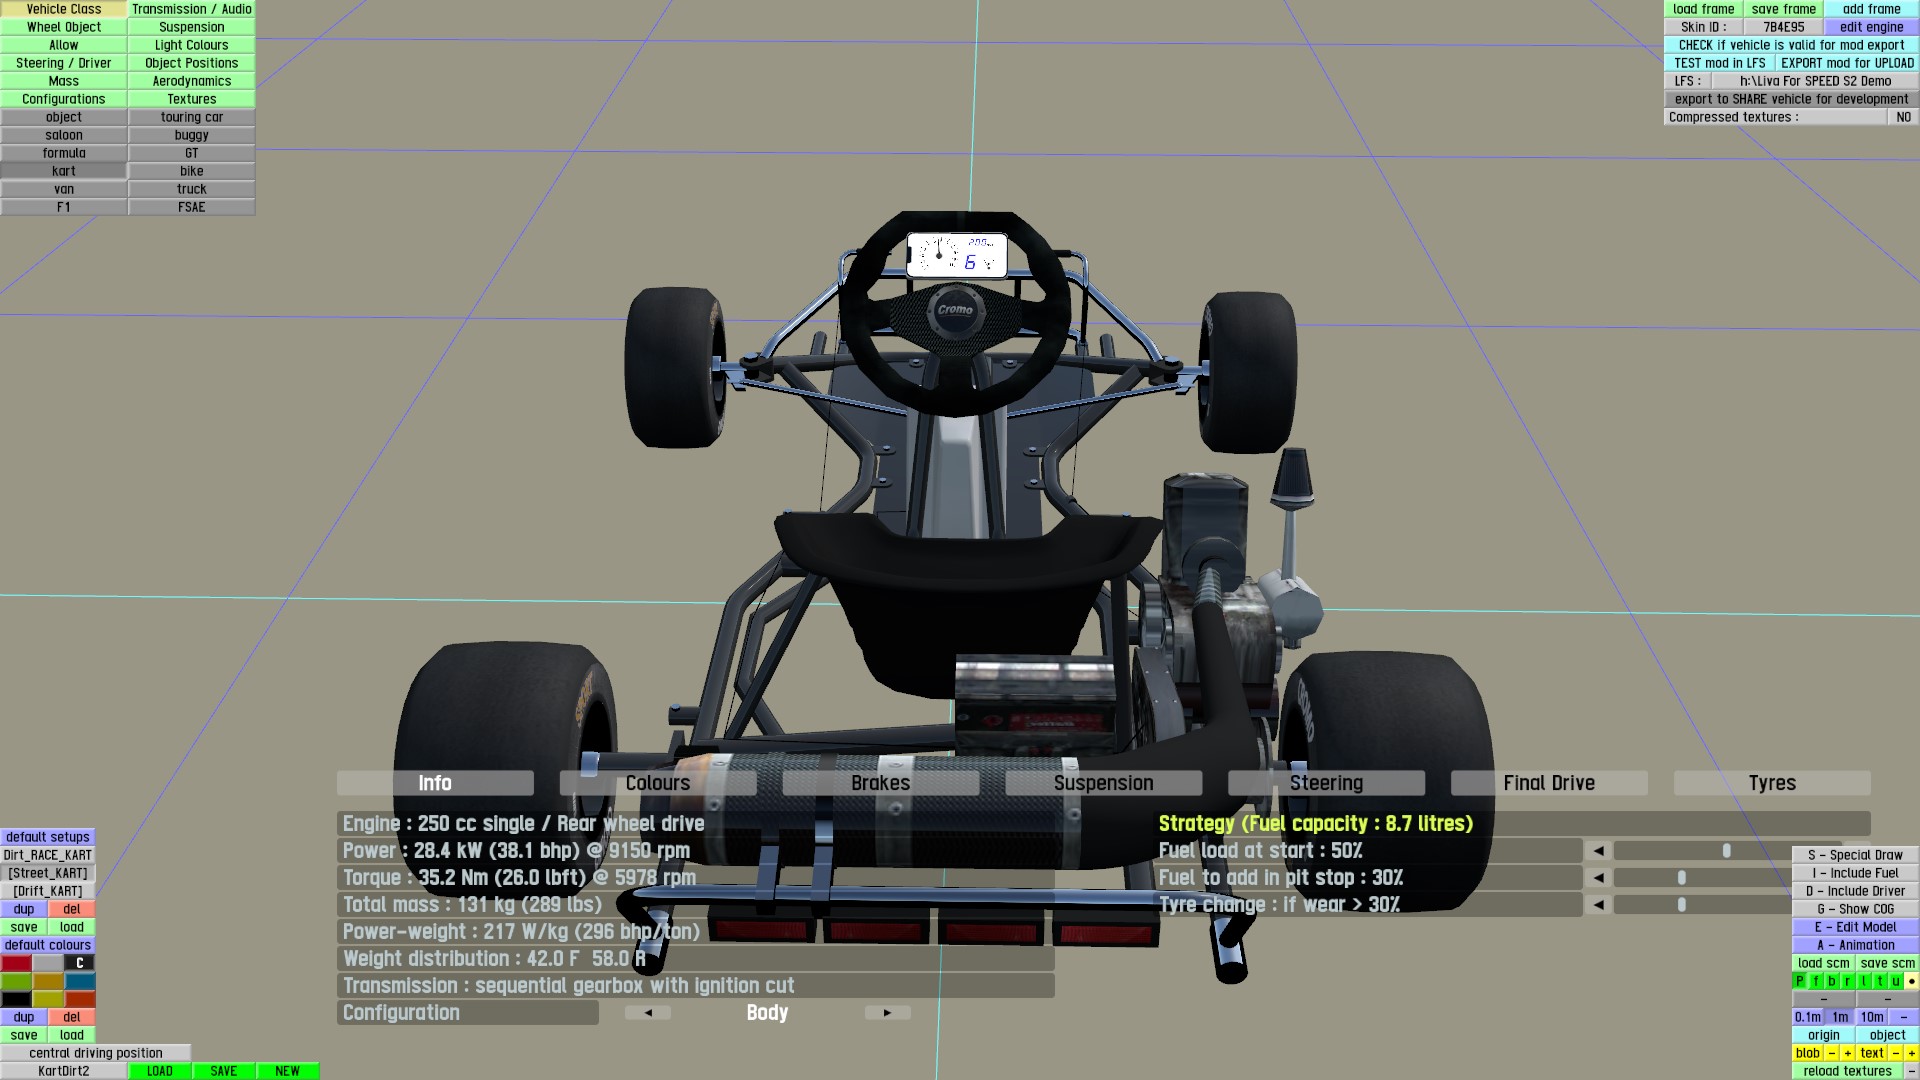Open the Transmission / Audio section
The height and width of the screenshot is (1080, 1920).
coord(192,9)
